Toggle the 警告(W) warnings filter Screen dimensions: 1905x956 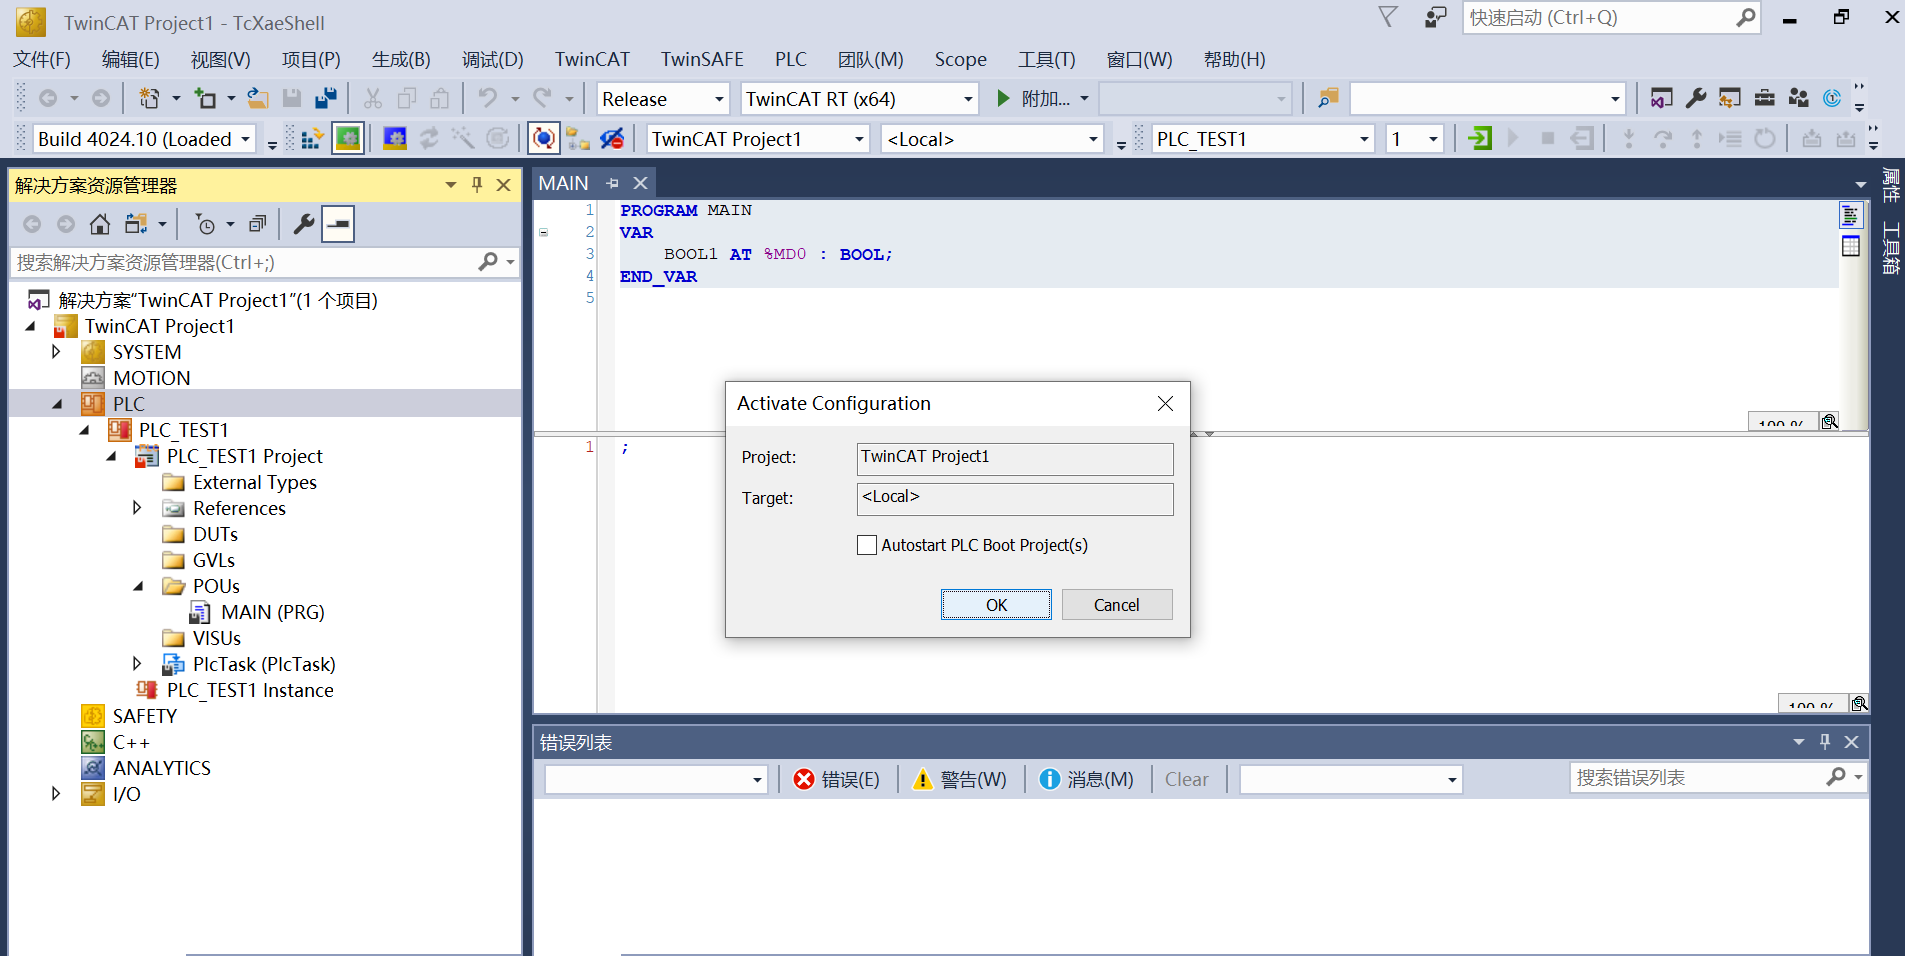(960, 779)
